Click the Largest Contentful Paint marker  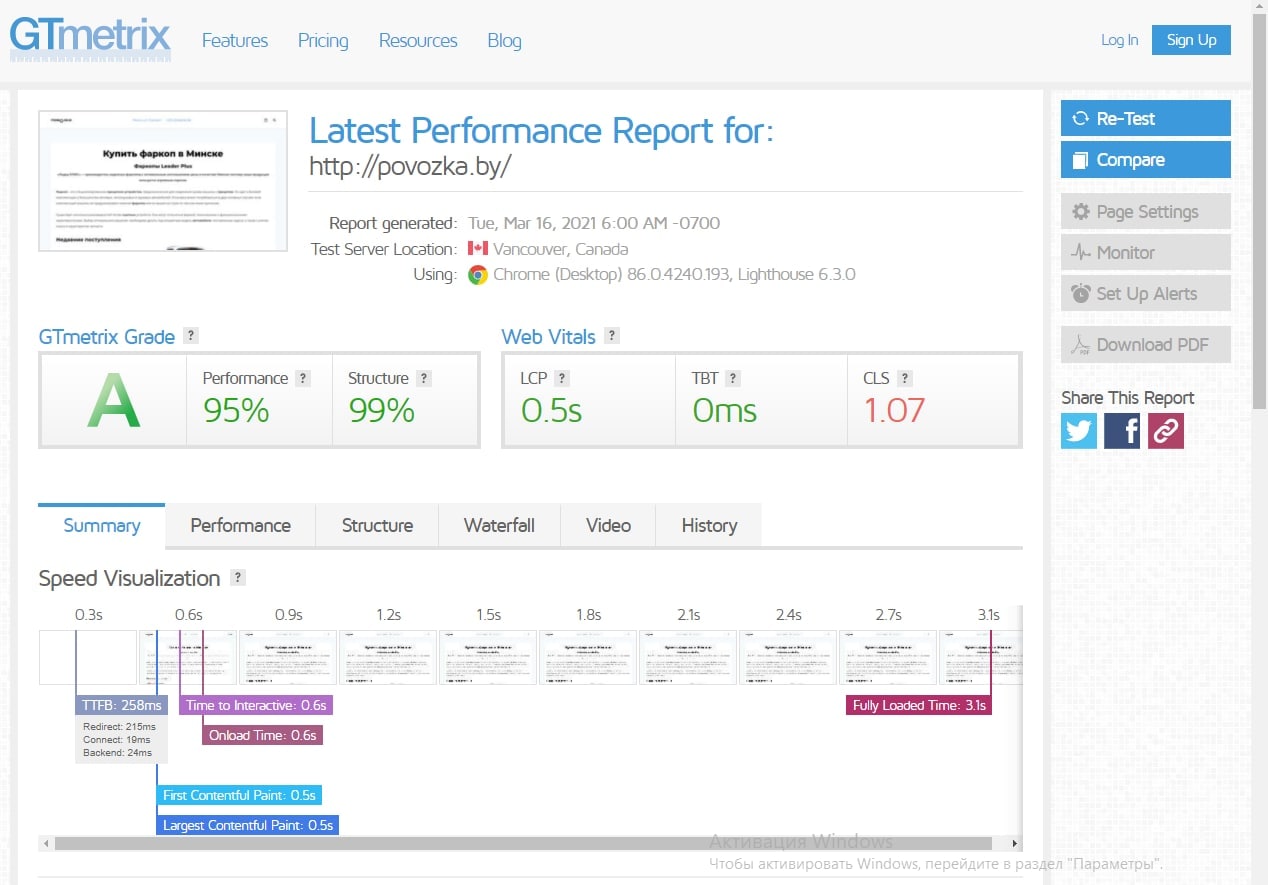[247, 825]
